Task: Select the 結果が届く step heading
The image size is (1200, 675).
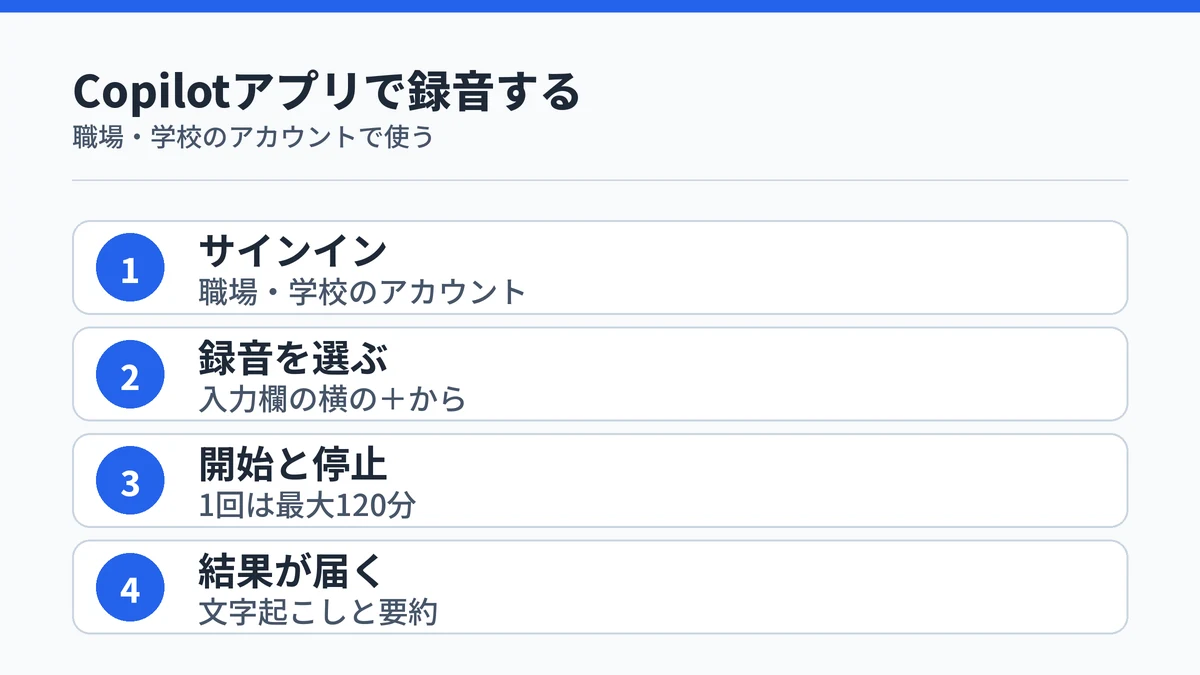Action: (292, 571)
